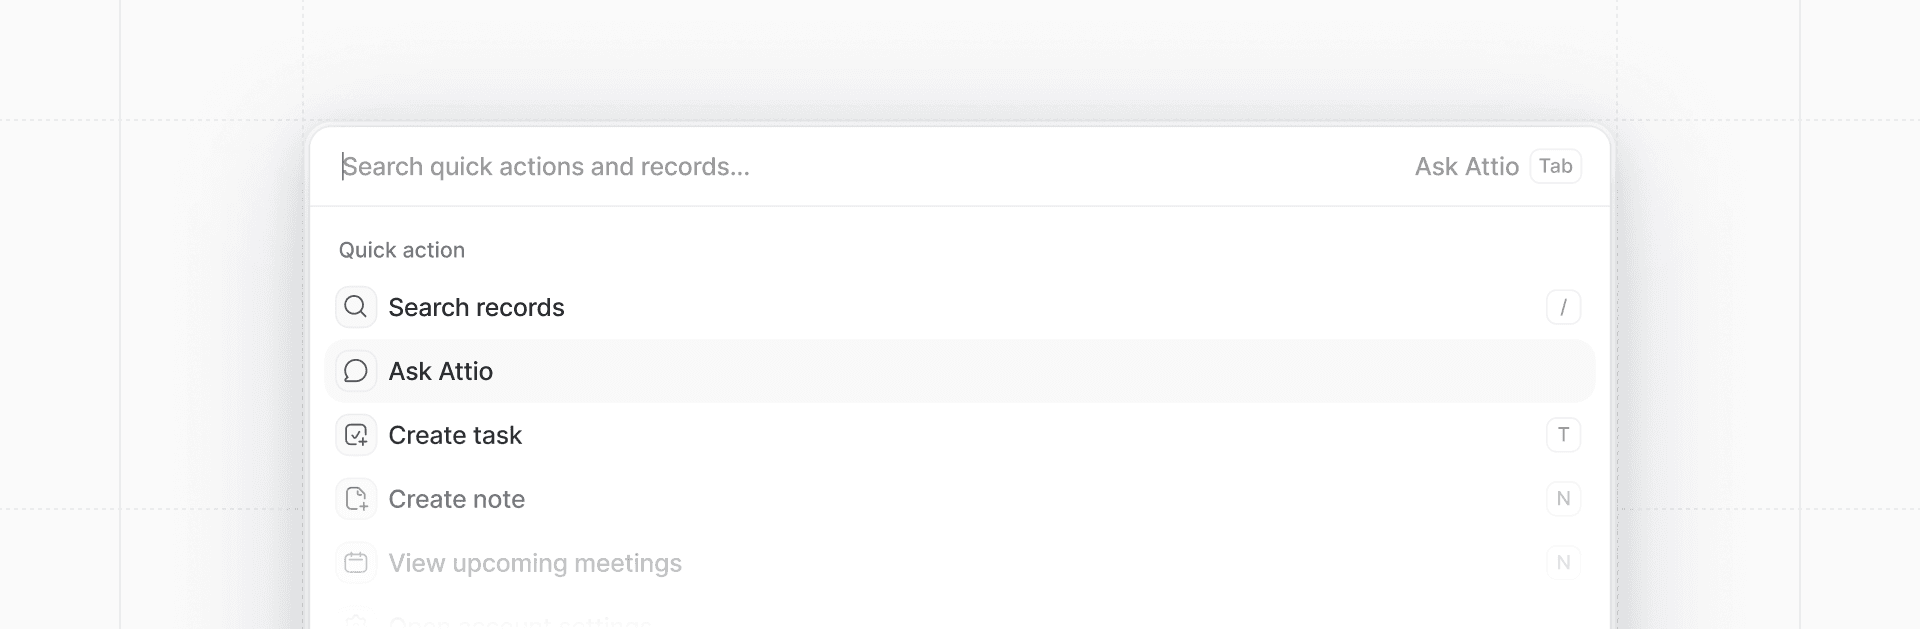1920x629 pixels.
Task: Click the N shortcut badge beside Create note
Action: pos(1563,499)
